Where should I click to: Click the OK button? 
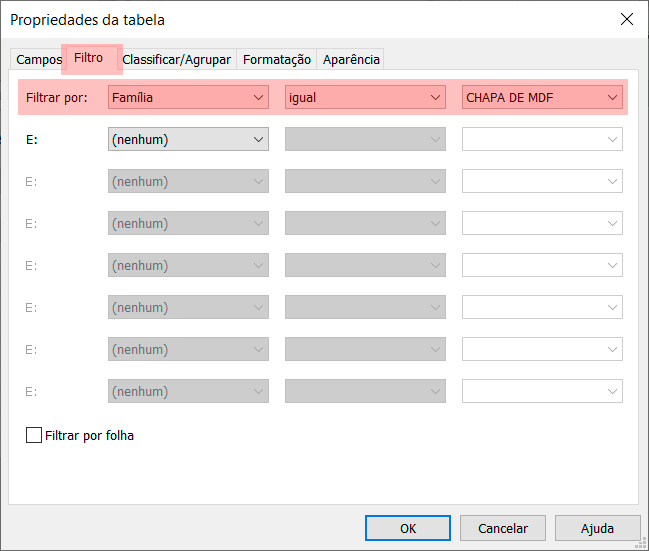(407, 528)
